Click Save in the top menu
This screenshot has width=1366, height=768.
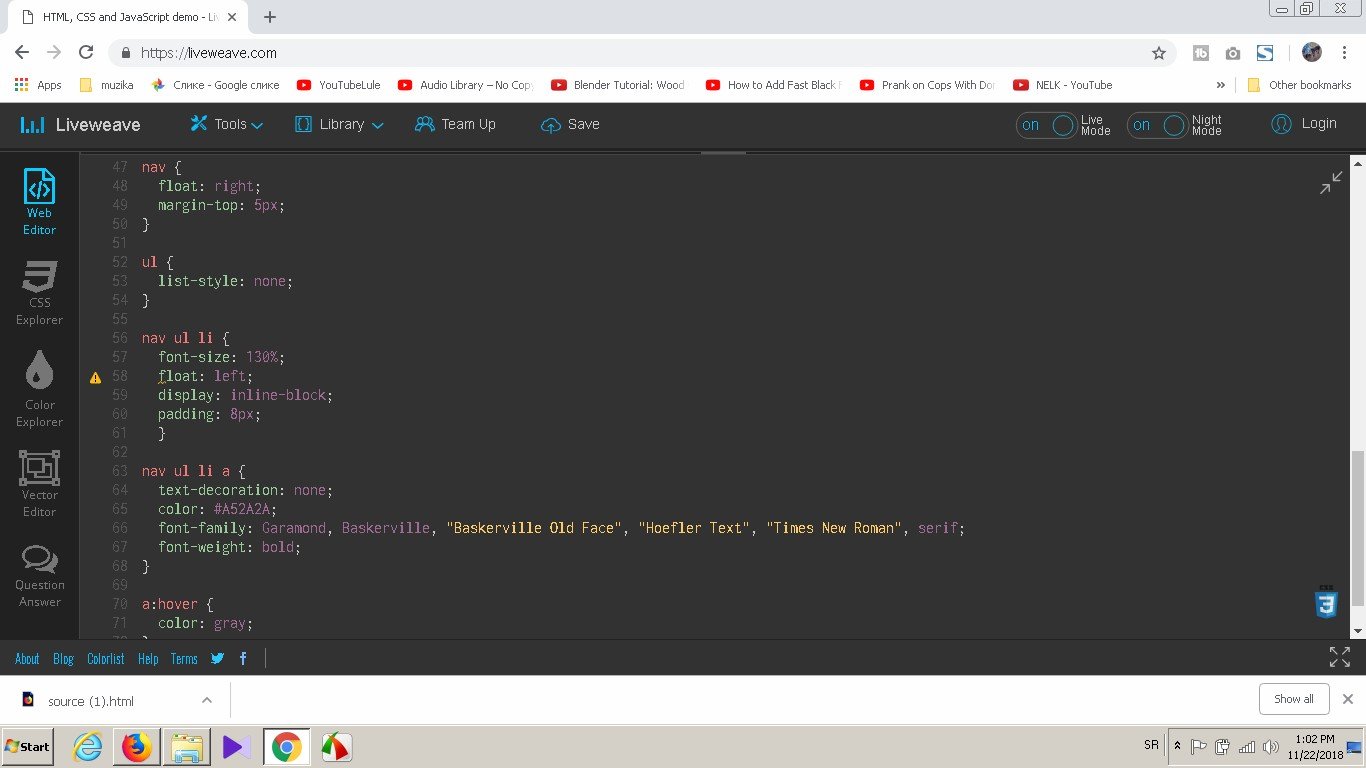click(x=570, y=125)
